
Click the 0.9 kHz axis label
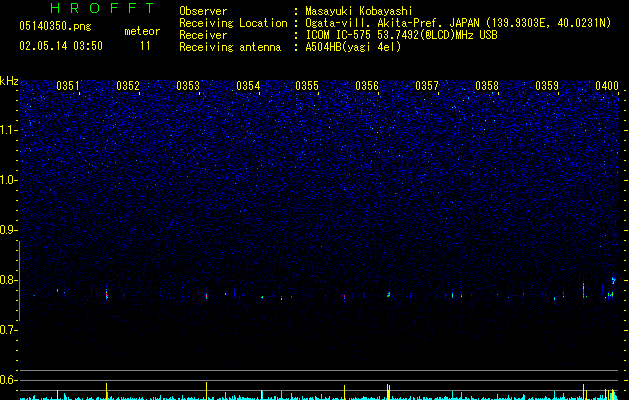pos(8,230)
